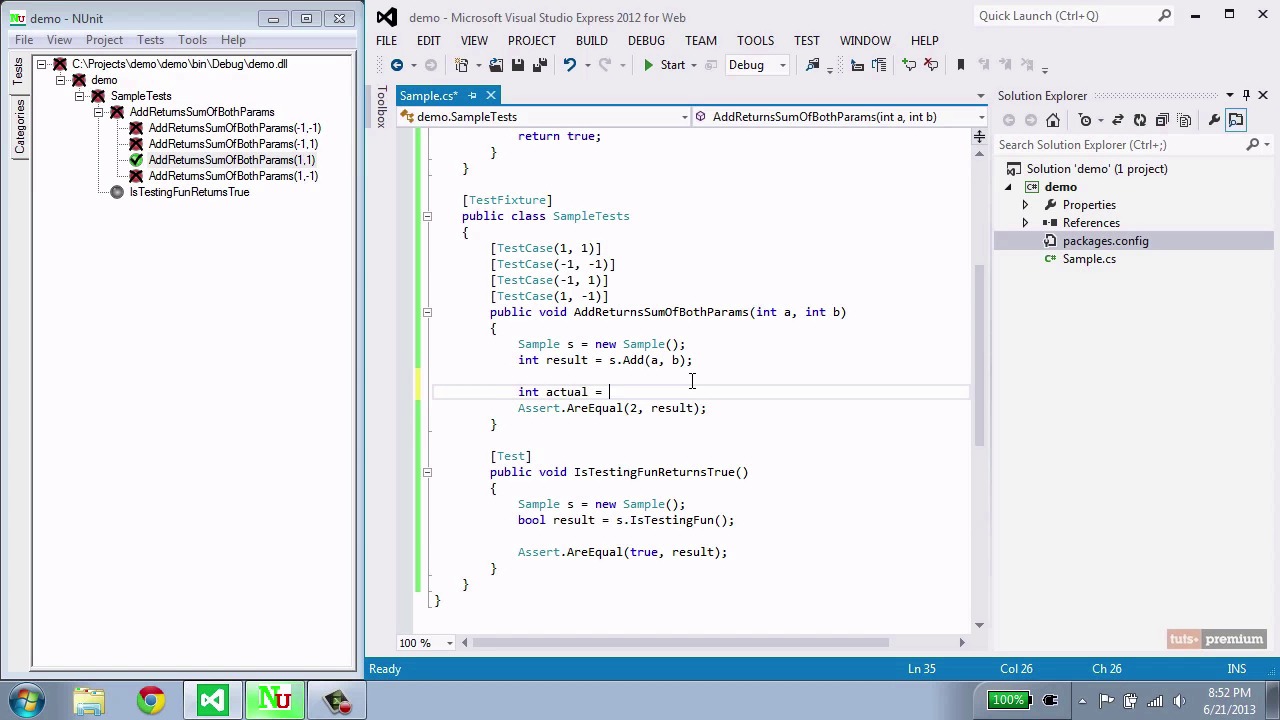Open the Tools menu in NUnit
This screenshot has width=1280, height=720.
(192, 40)
